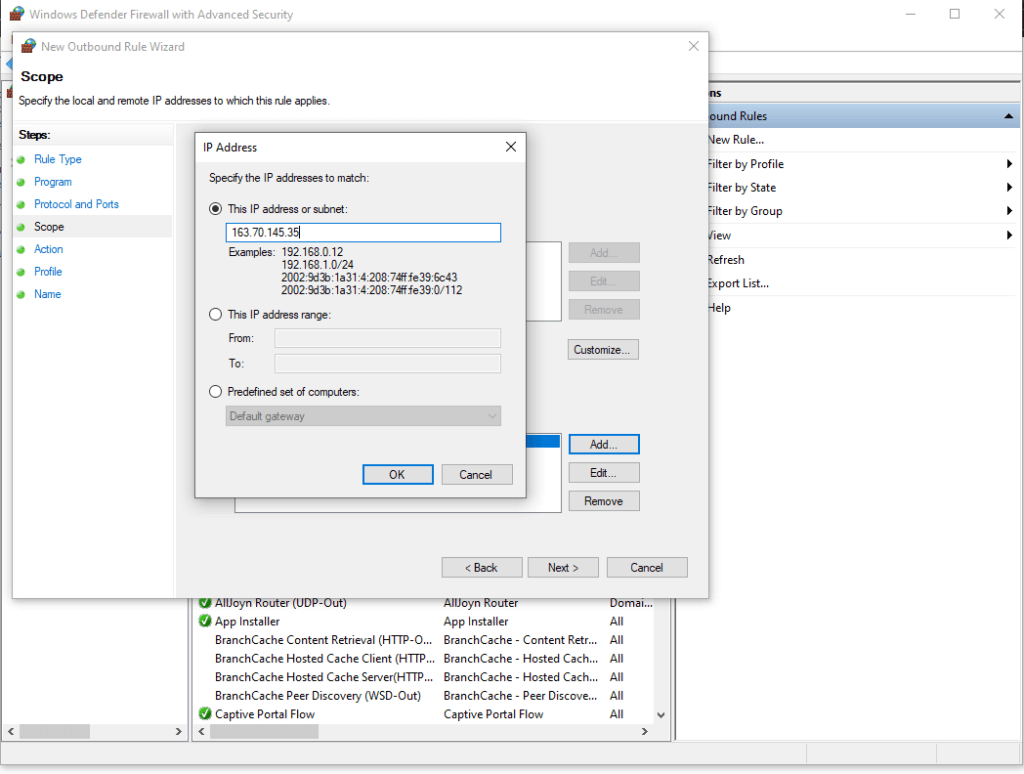1024x774 pixels.
Task: Click Help in Actions pane
Action: point(719,308)
